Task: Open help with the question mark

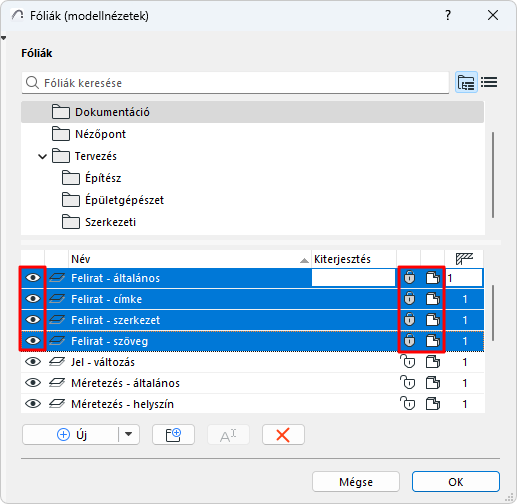Action: click(448, 15)
